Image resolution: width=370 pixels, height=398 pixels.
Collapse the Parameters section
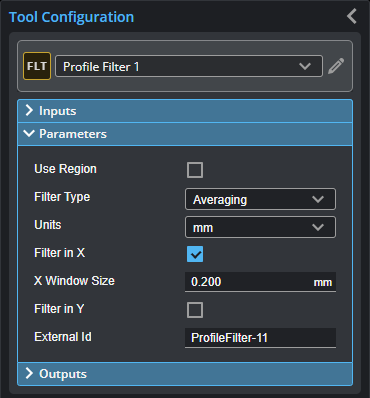185,134
